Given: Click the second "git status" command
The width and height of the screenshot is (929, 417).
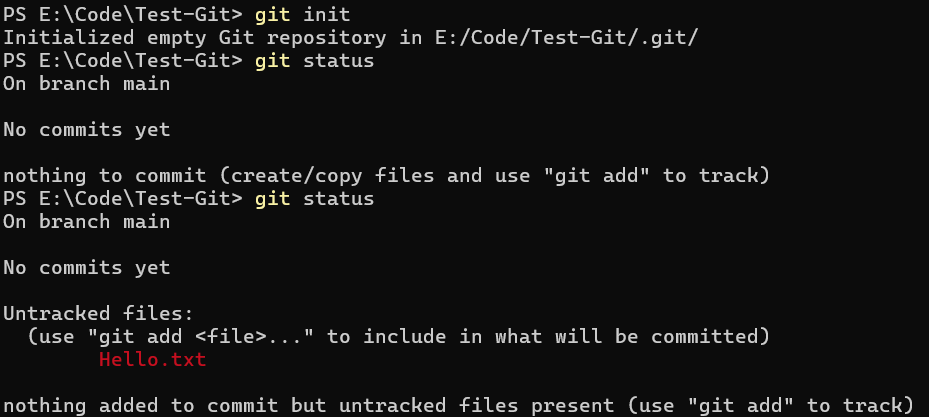Looking at the screenshot, I should (314, 199).
